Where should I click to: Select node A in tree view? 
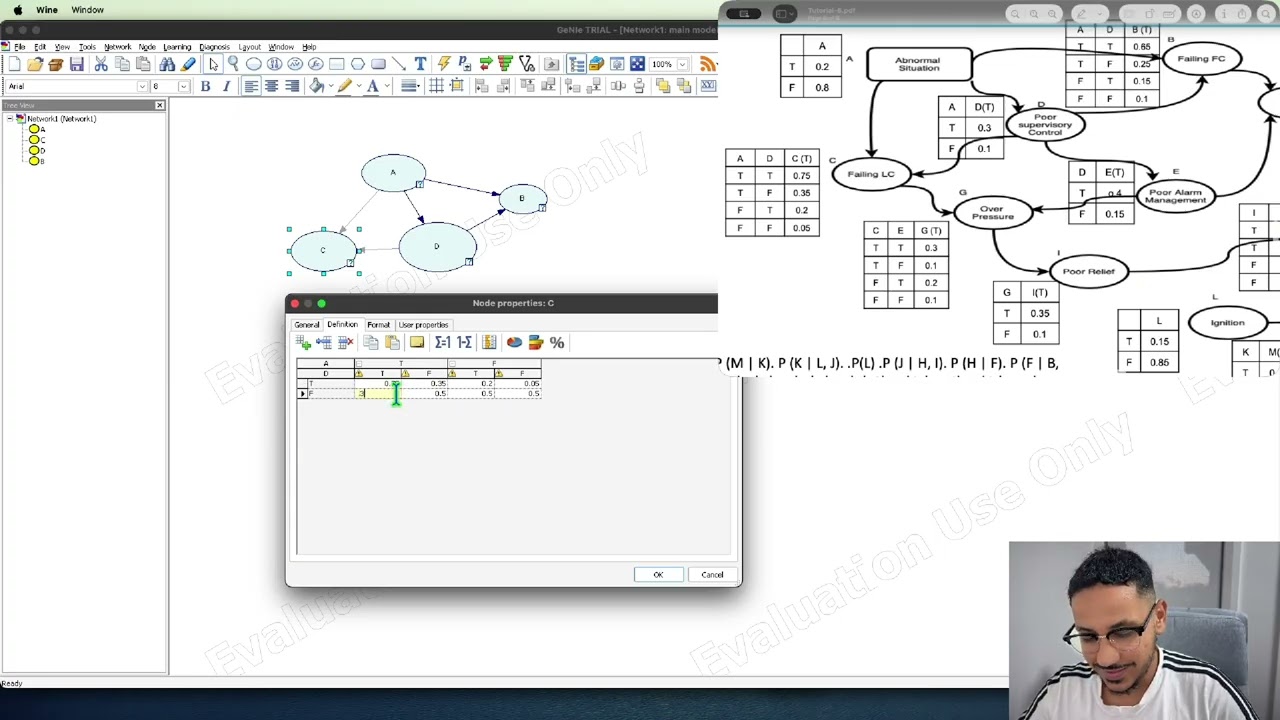point(36,129)
